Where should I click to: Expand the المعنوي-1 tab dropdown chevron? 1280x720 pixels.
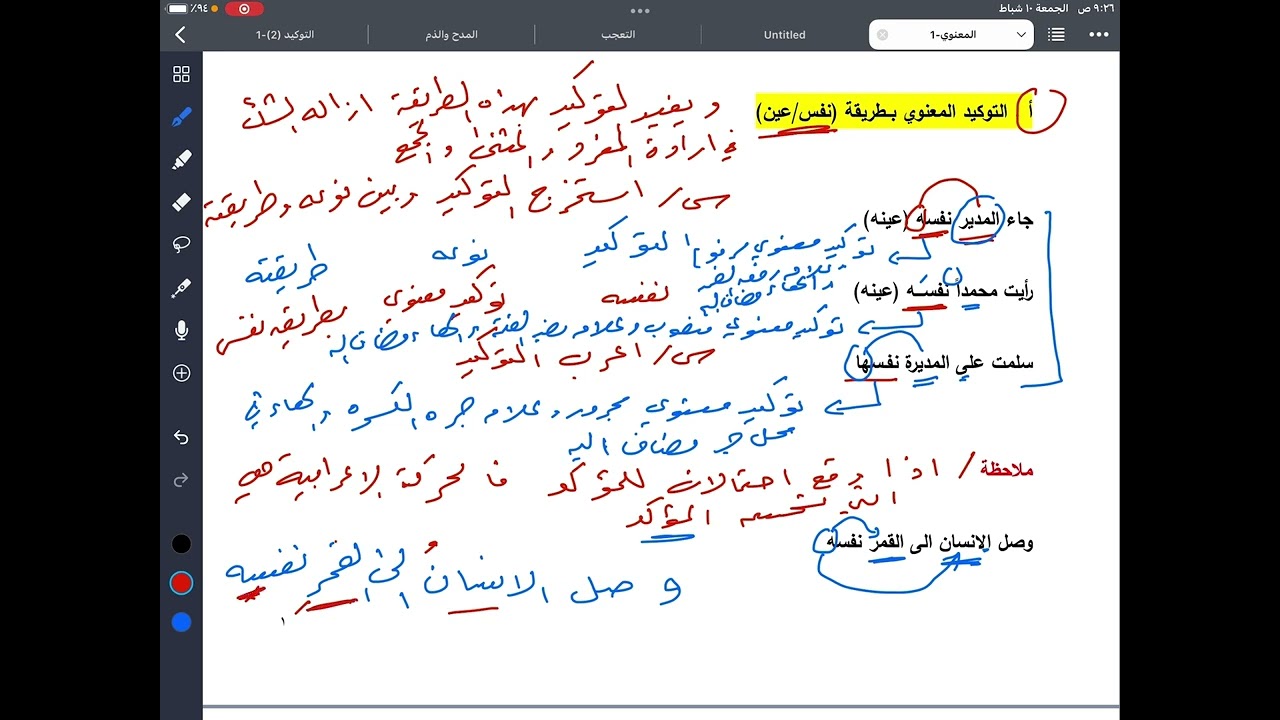click(1021, 34)
